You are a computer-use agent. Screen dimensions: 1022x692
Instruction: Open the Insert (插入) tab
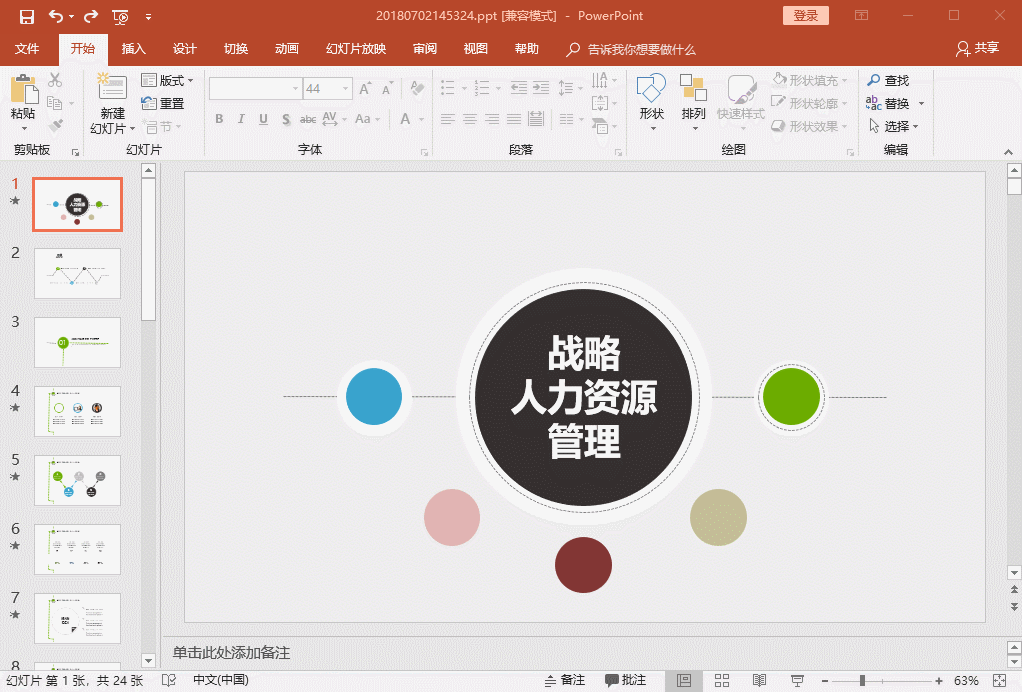133,49
